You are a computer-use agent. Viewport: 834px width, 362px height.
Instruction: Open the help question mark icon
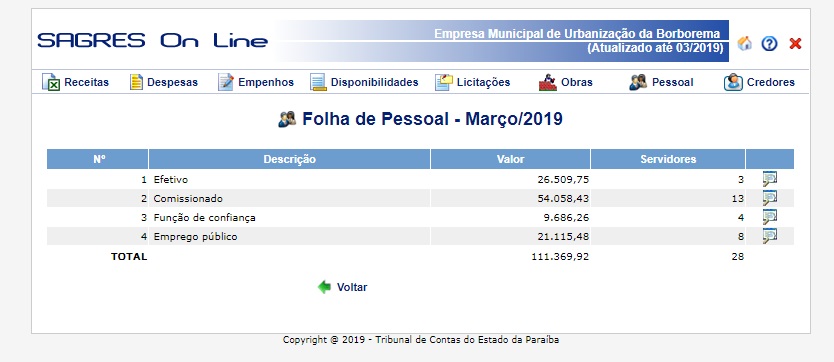(x=769, y=44)
